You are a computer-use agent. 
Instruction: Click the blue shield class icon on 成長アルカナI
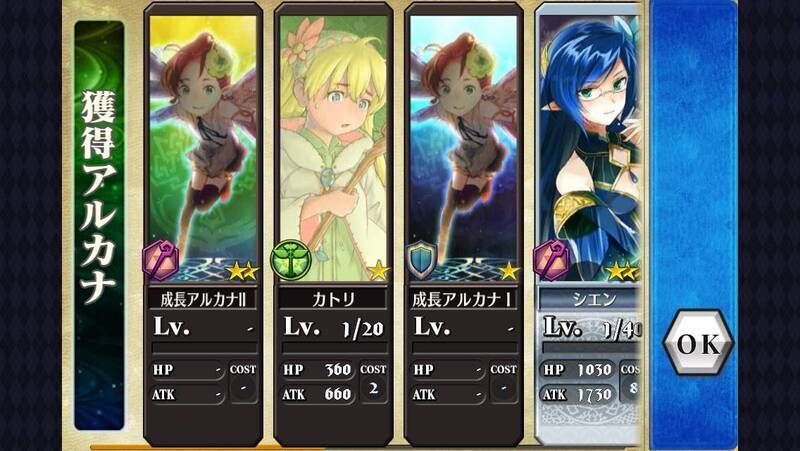point(421,260)
